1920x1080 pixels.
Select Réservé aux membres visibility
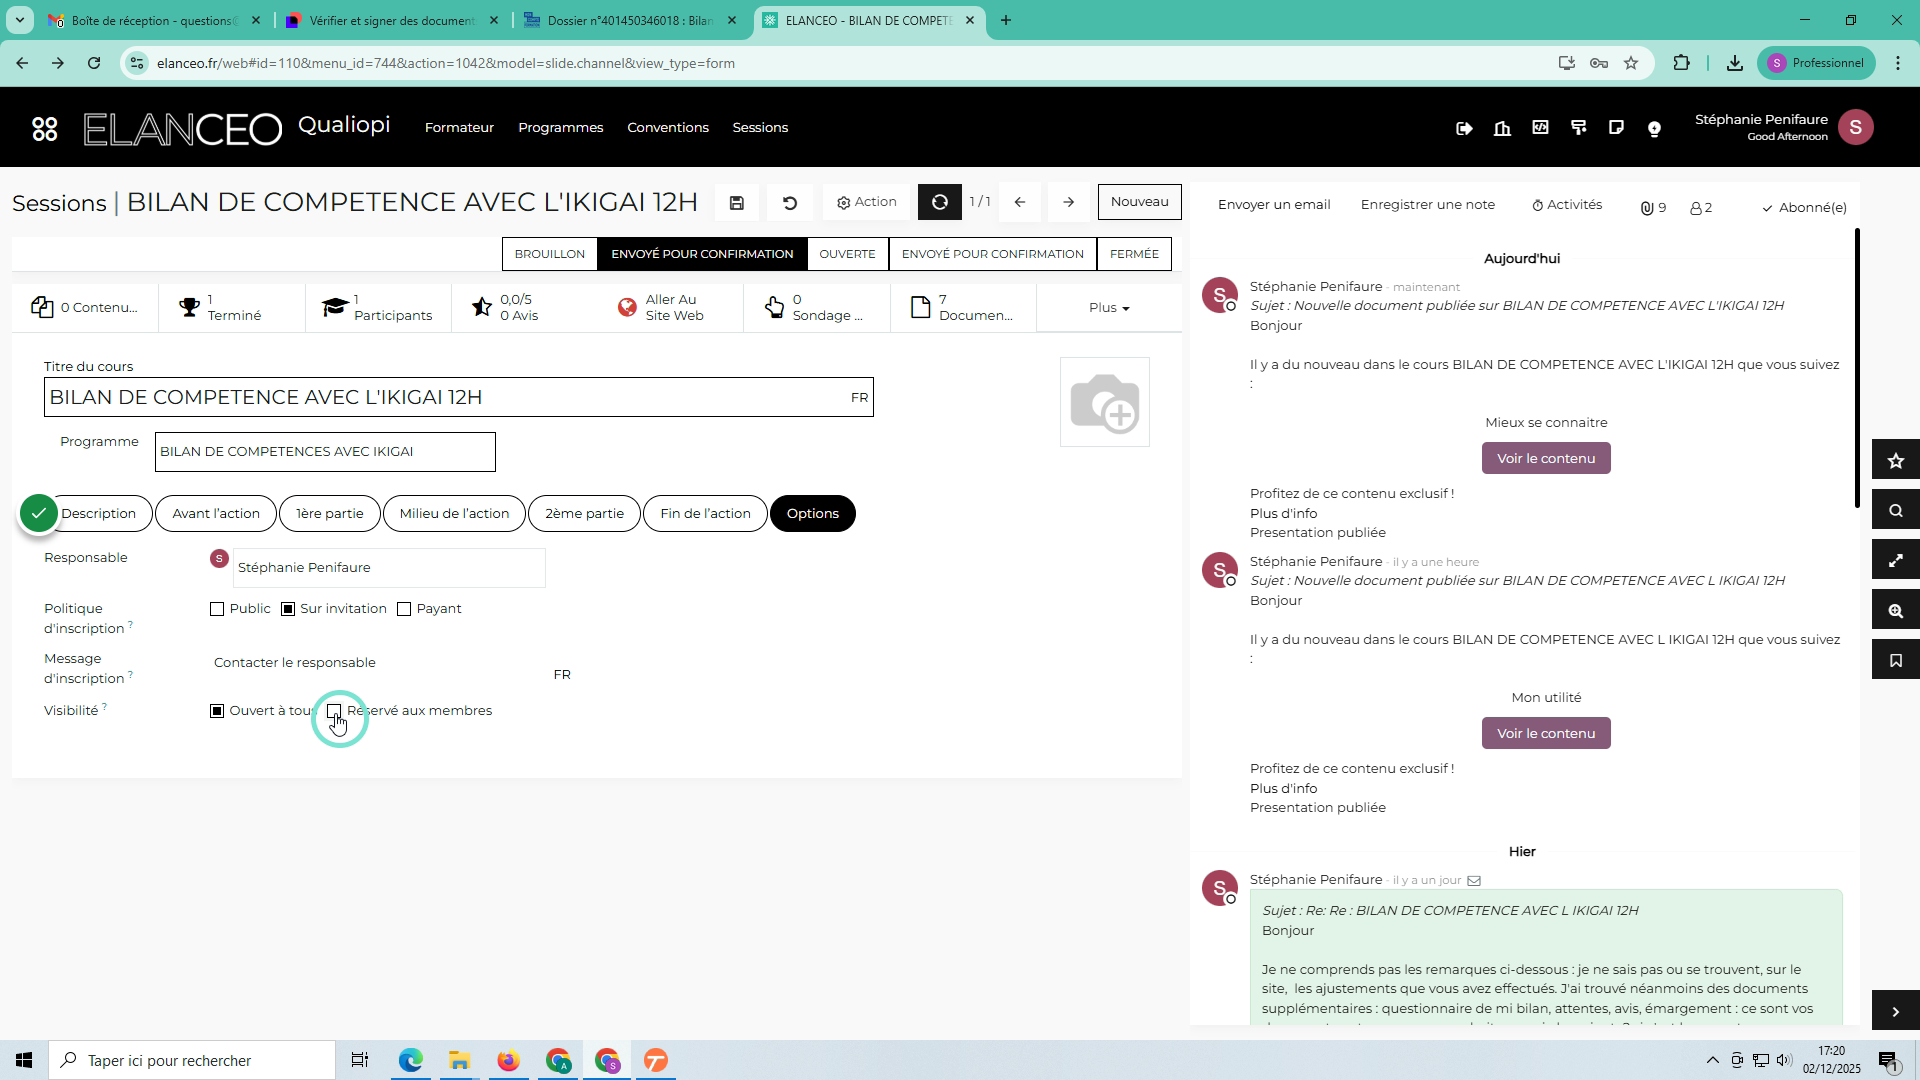335,711
